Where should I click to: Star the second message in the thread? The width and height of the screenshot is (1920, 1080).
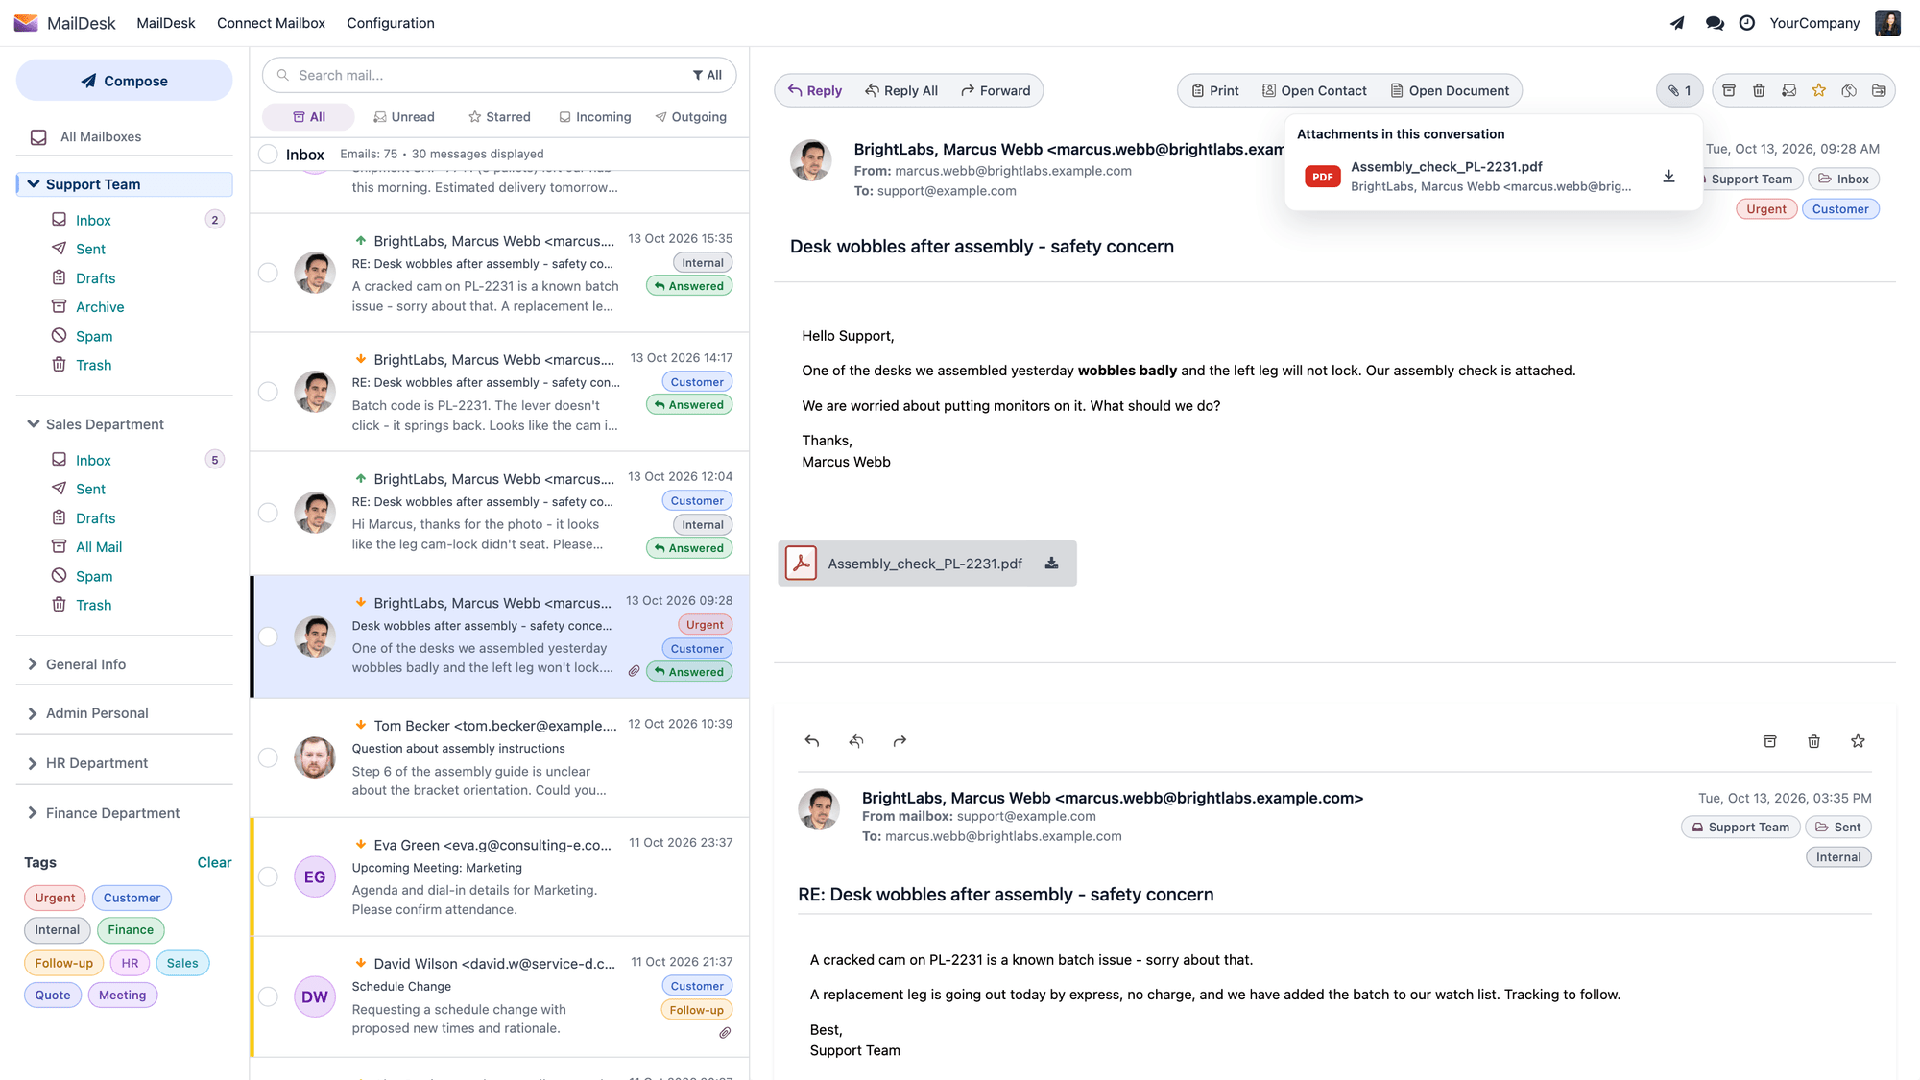pos(1858,741)
